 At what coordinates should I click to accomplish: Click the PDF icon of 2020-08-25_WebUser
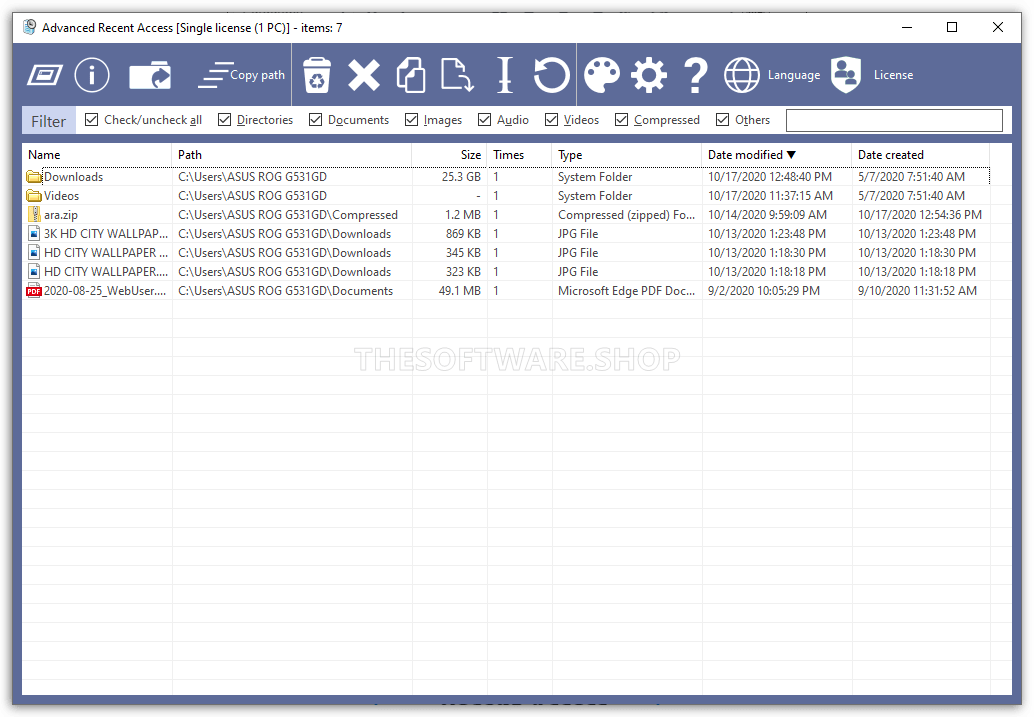coord(34,291)
